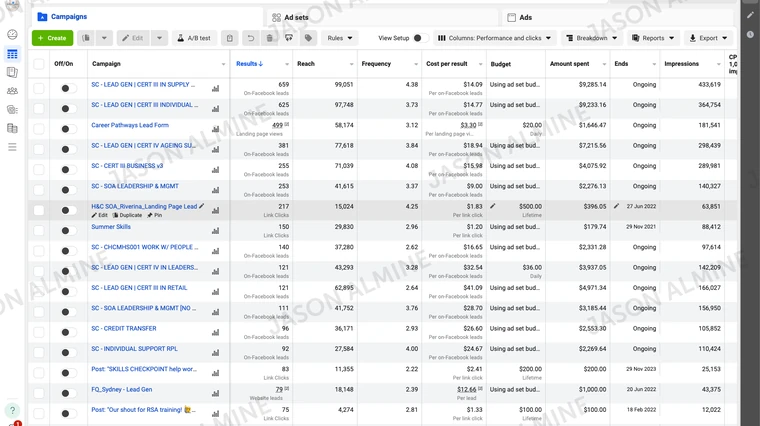Click the tag label icon in toolbar

tap(308, 38)
